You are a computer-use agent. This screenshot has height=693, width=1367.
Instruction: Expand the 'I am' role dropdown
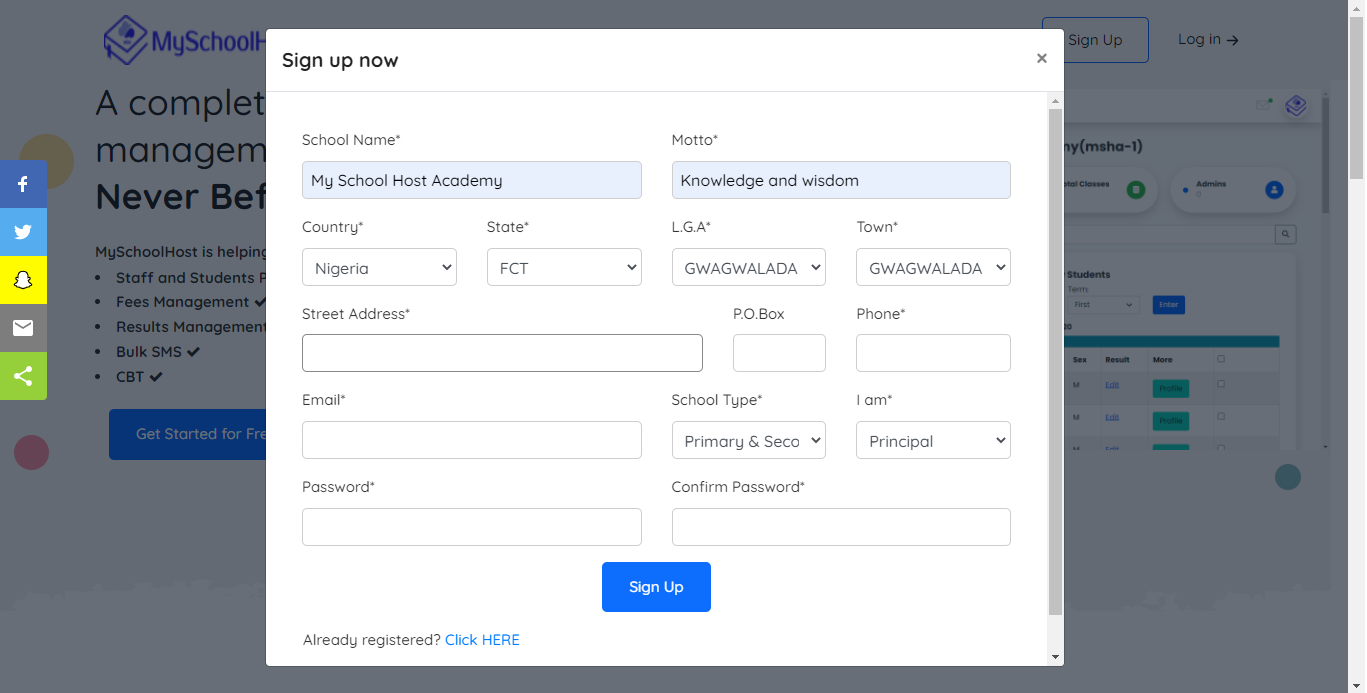933,441
